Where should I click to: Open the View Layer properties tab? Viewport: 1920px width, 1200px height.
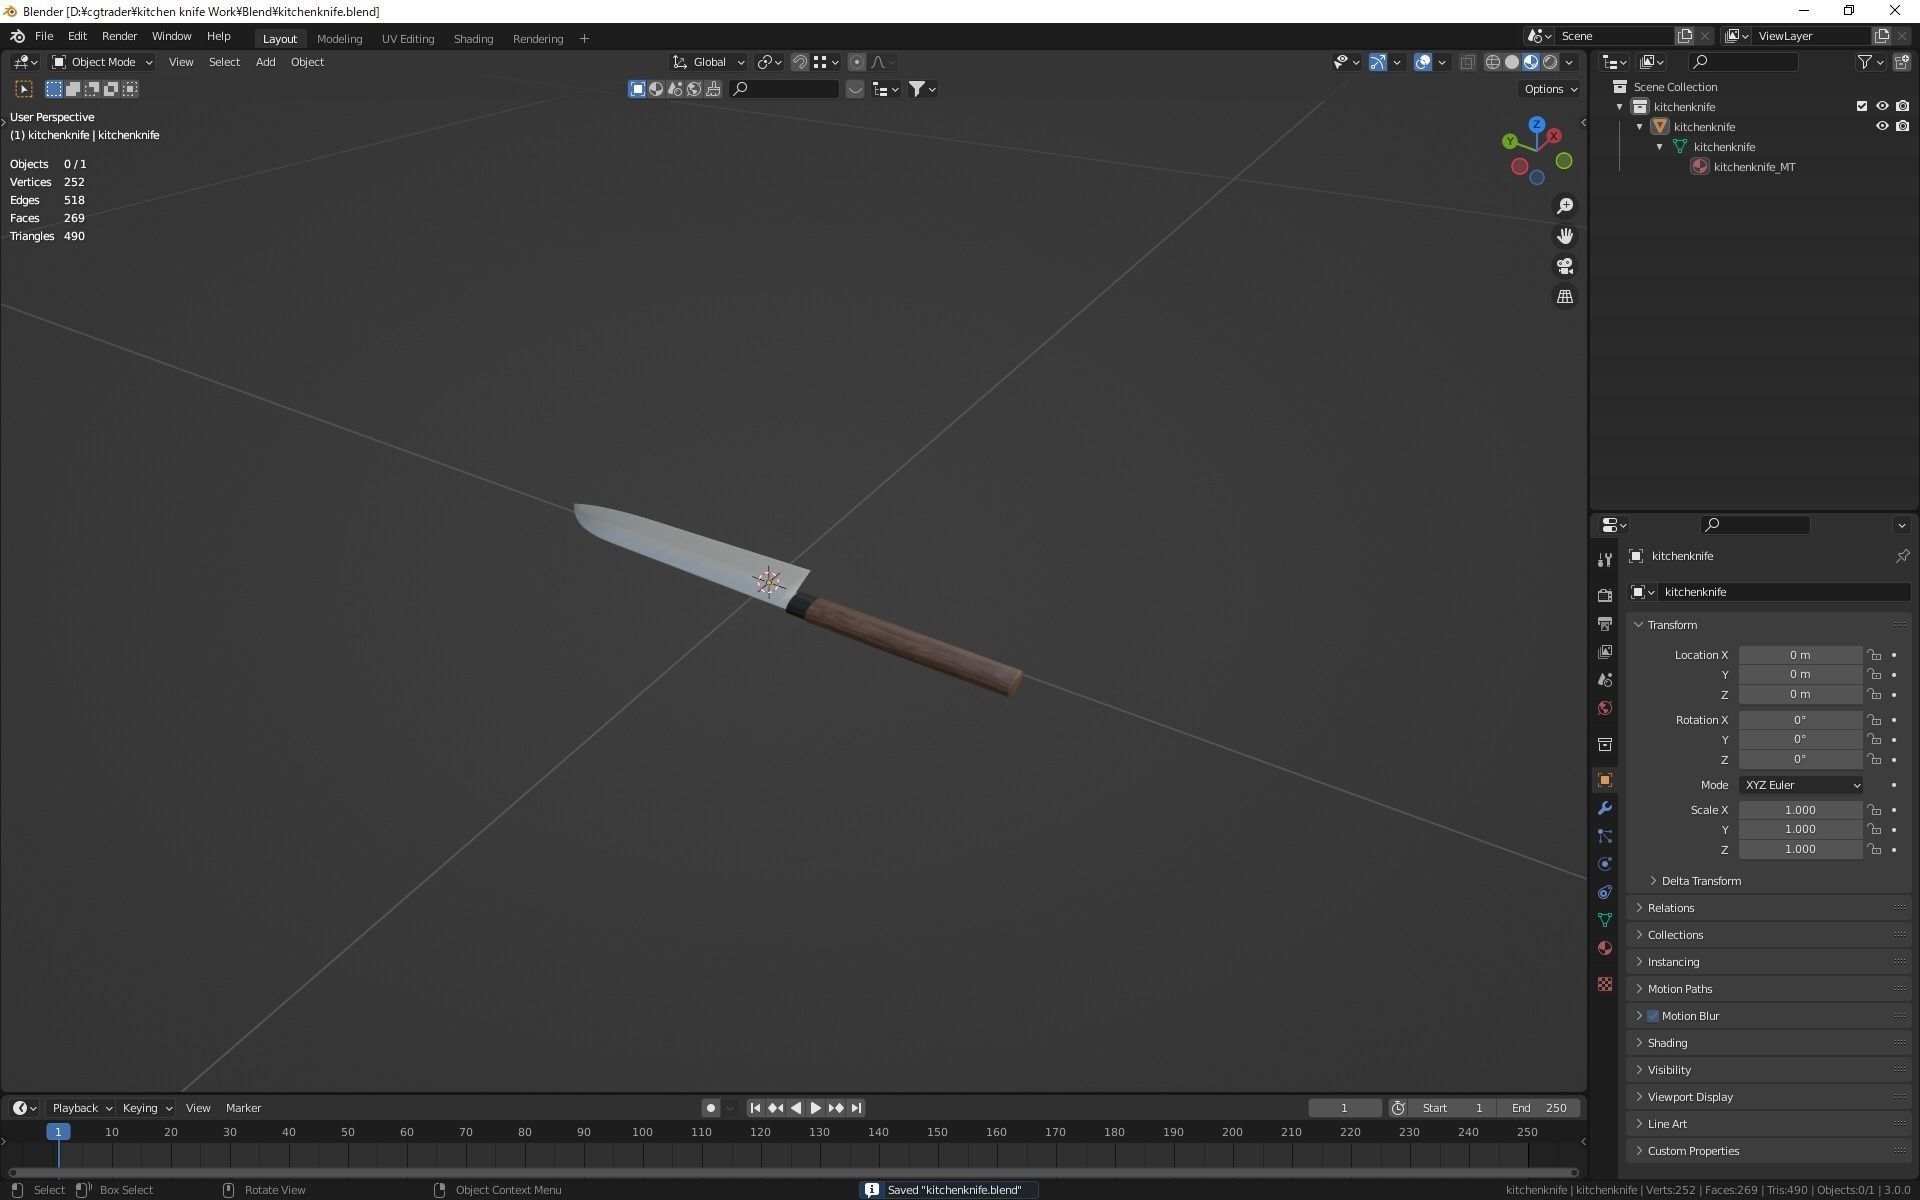coord(1605,651)
